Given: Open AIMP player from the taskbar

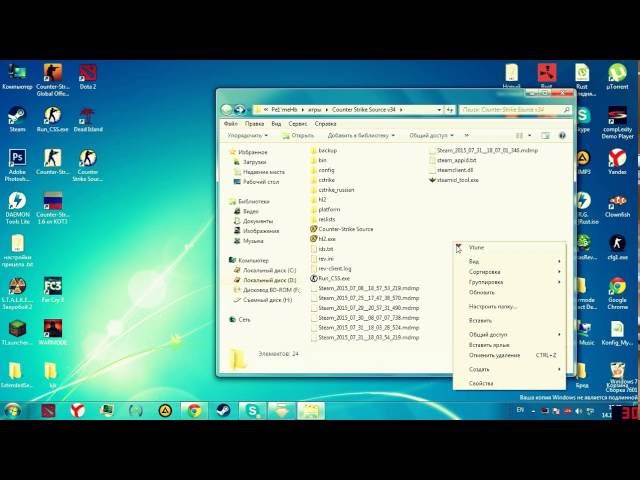Looking at the screenshot, I should 165,411.
